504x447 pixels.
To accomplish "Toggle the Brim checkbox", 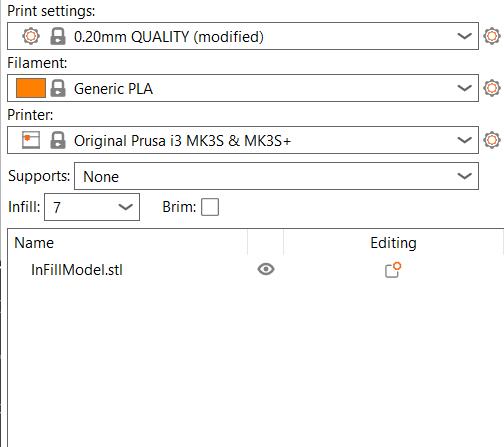I will point(210,207).
